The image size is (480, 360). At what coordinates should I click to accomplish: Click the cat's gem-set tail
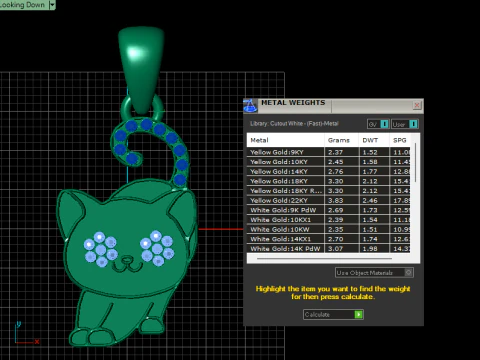[x=172, y=138]
